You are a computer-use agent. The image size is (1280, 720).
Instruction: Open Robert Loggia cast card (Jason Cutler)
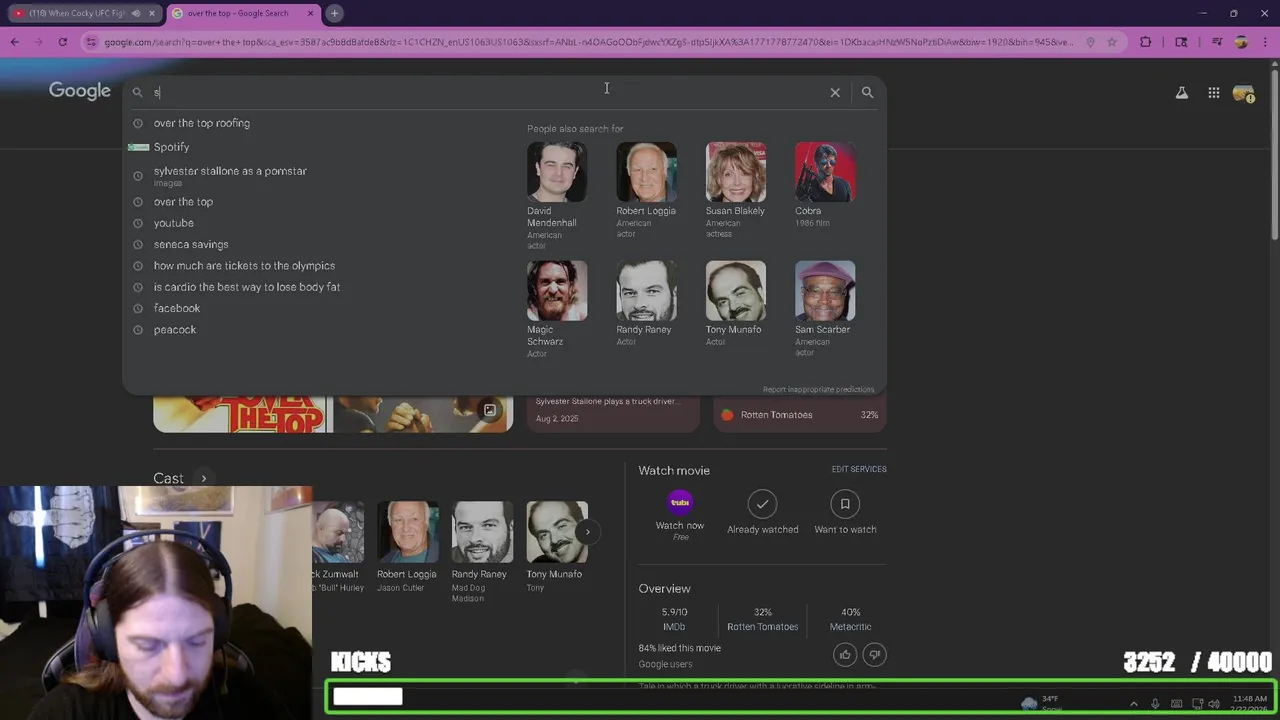click(407, 547)
